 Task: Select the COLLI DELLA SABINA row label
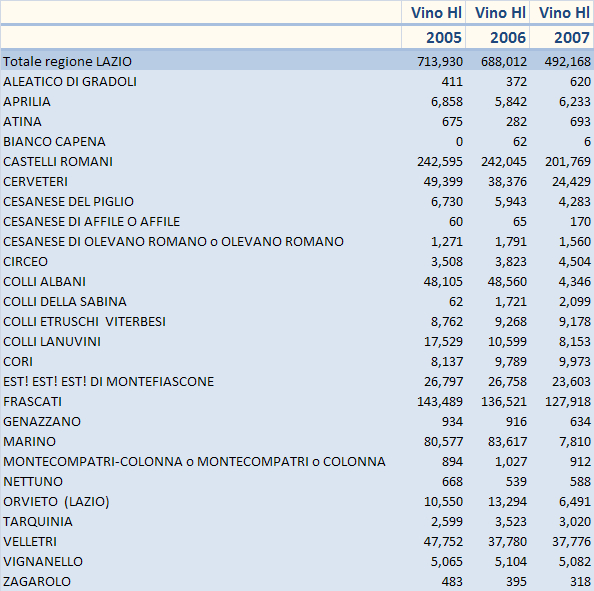(65, 302)
